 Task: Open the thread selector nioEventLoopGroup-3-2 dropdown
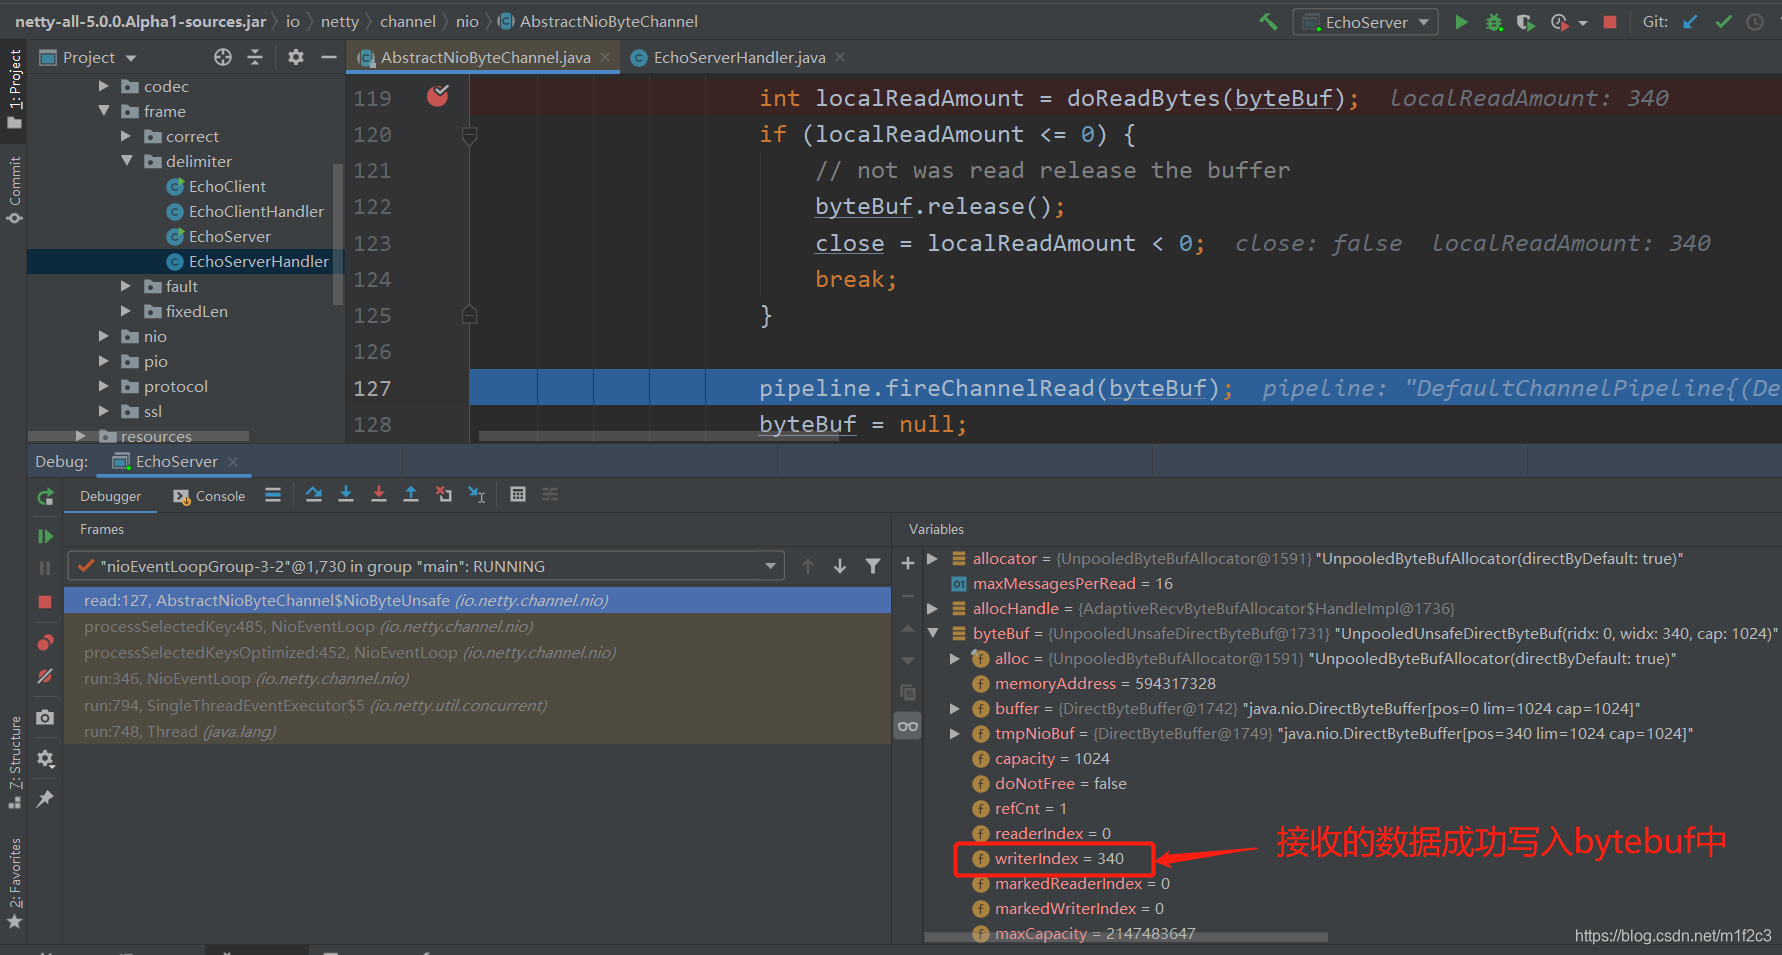point(427,566)
